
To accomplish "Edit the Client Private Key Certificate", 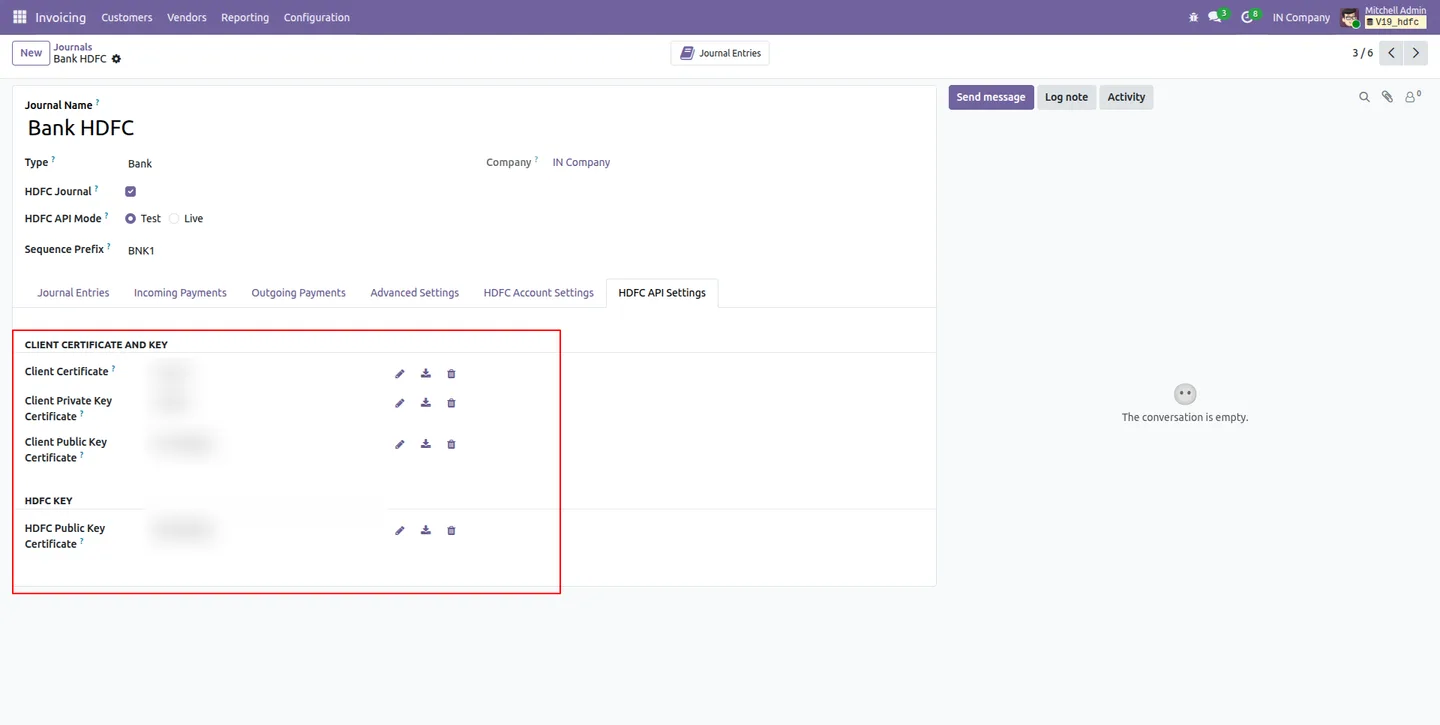I will 400,403.
